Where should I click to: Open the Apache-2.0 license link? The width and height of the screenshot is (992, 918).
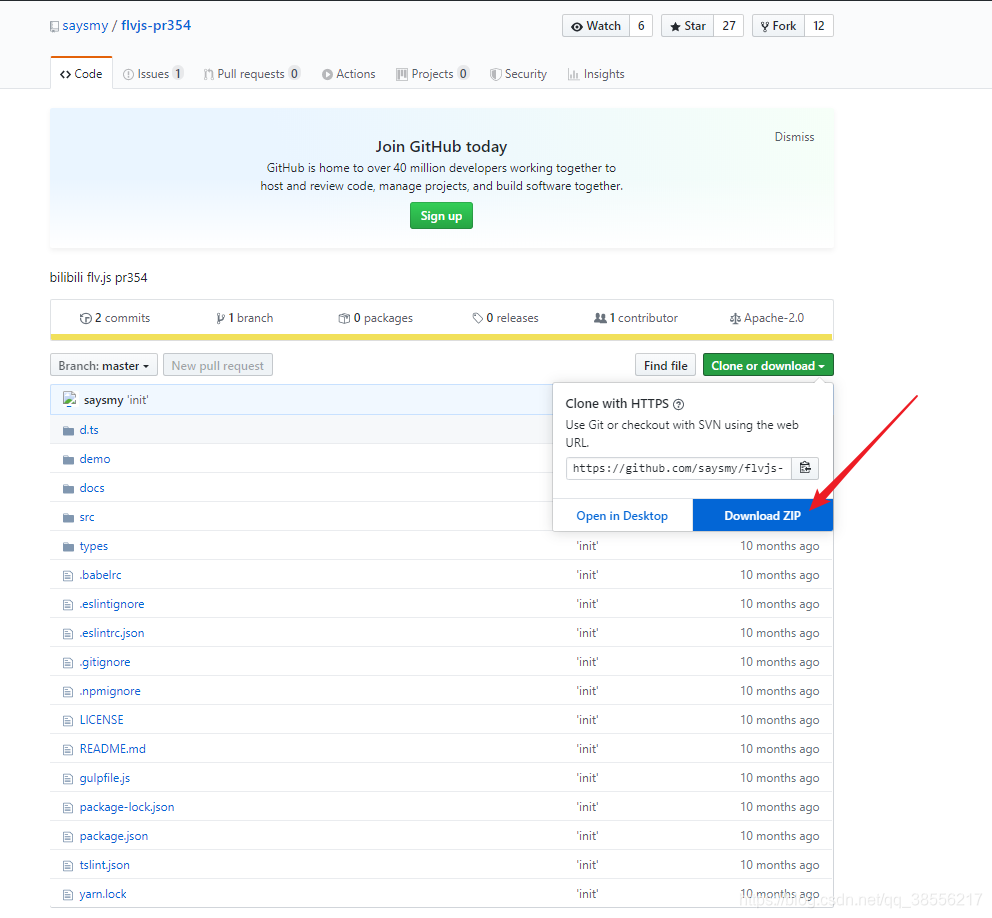[x=767, y=318]
